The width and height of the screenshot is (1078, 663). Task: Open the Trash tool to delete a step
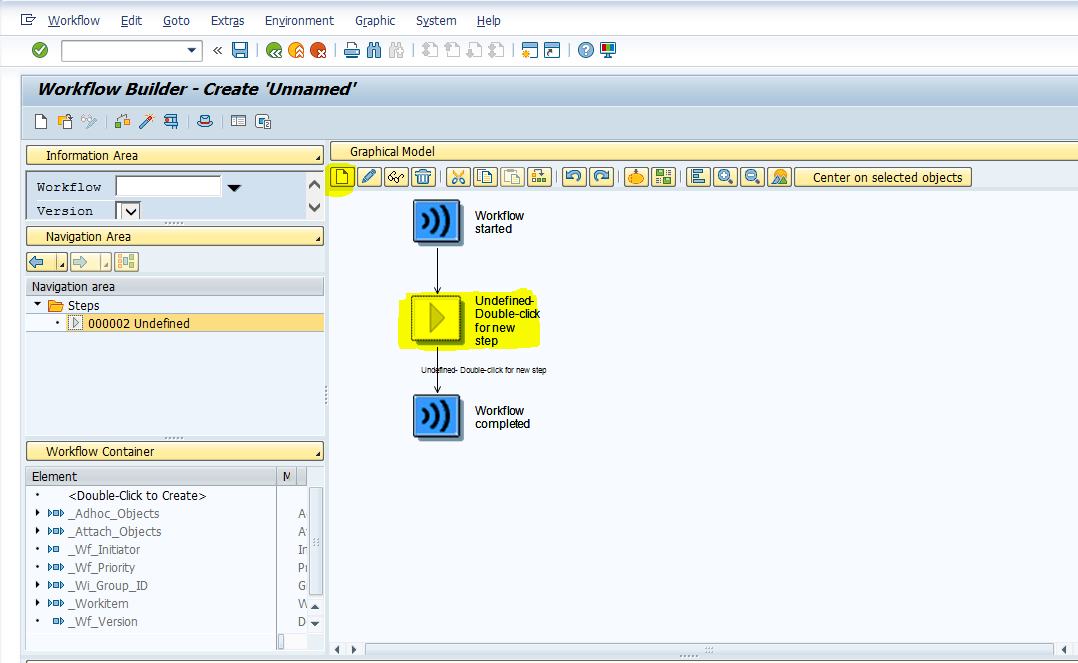pyautogui.click(x=424, y=177)
